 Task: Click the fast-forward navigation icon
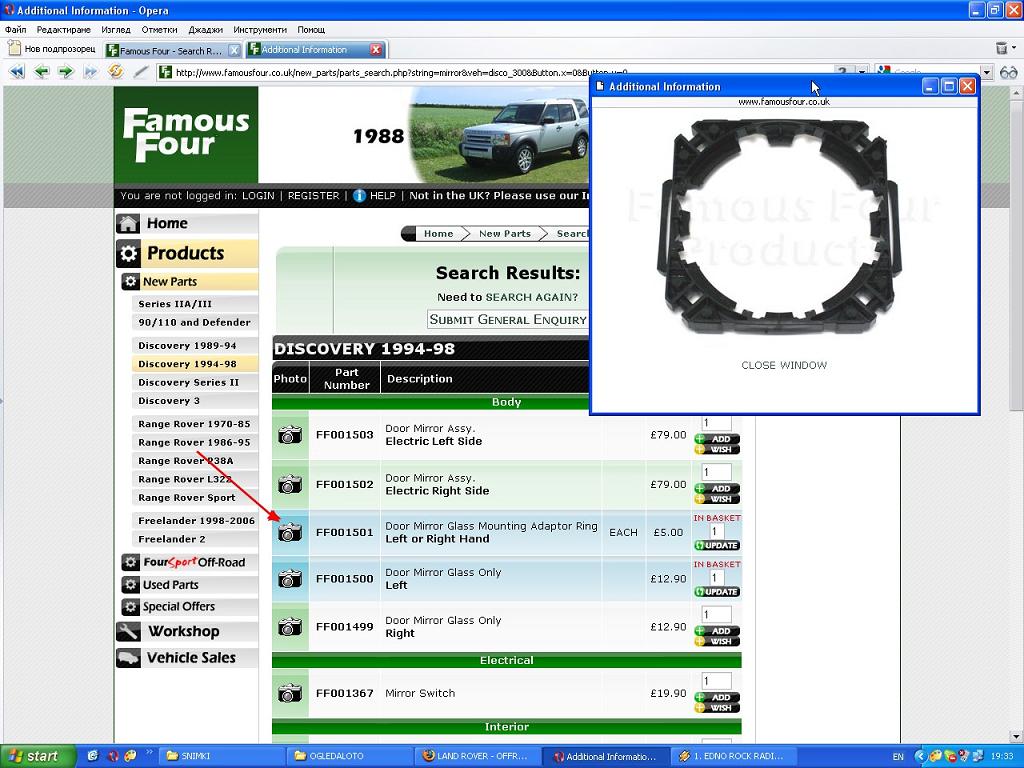coord(91,72)
